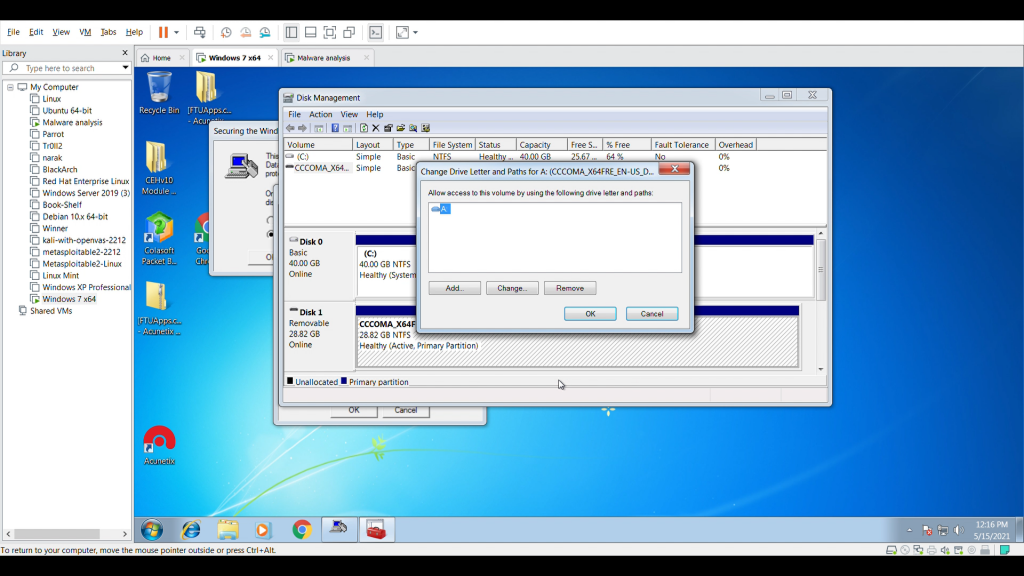Screen dimensions: 1024x576
Task: Select Shared VMs in the Library tree
Action: (x=50, y=311)
